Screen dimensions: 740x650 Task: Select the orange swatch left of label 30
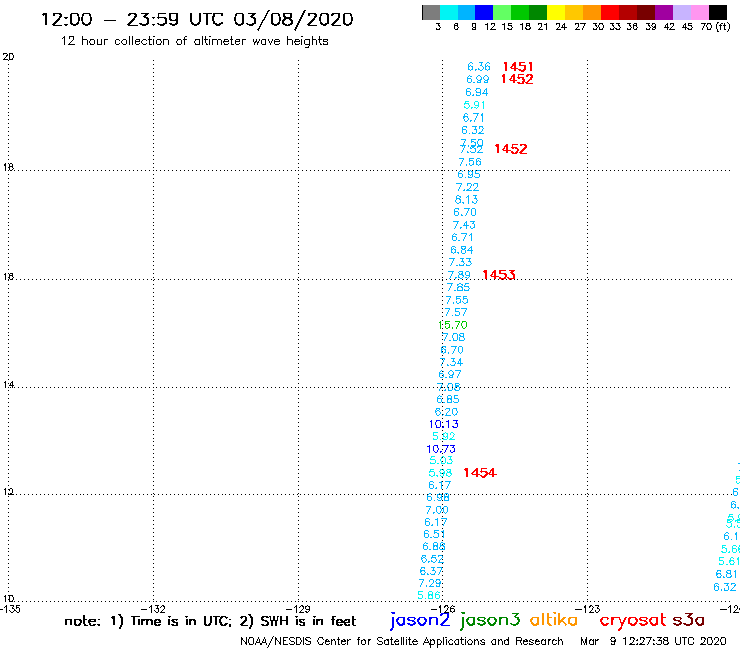[592, 12]
